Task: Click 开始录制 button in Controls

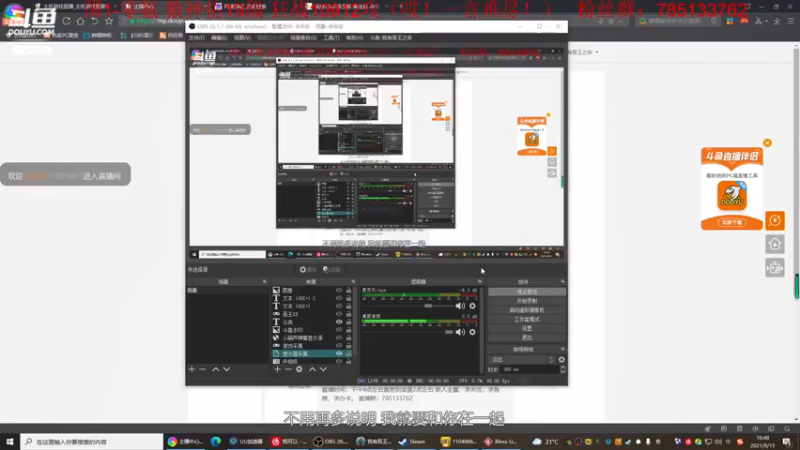Action: click(x=527, y=301)
